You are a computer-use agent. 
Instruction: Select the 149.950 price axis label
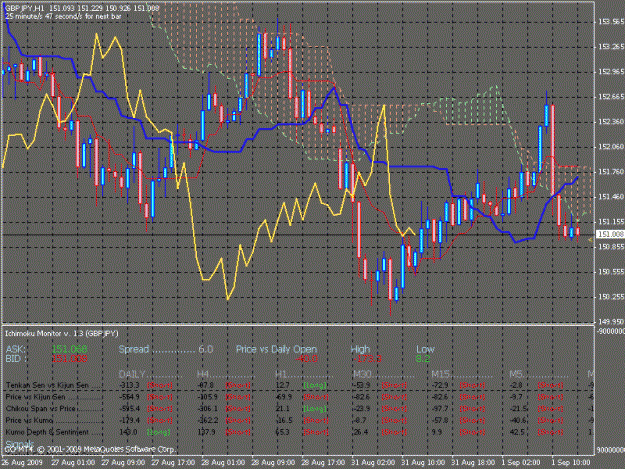[611, 321]
